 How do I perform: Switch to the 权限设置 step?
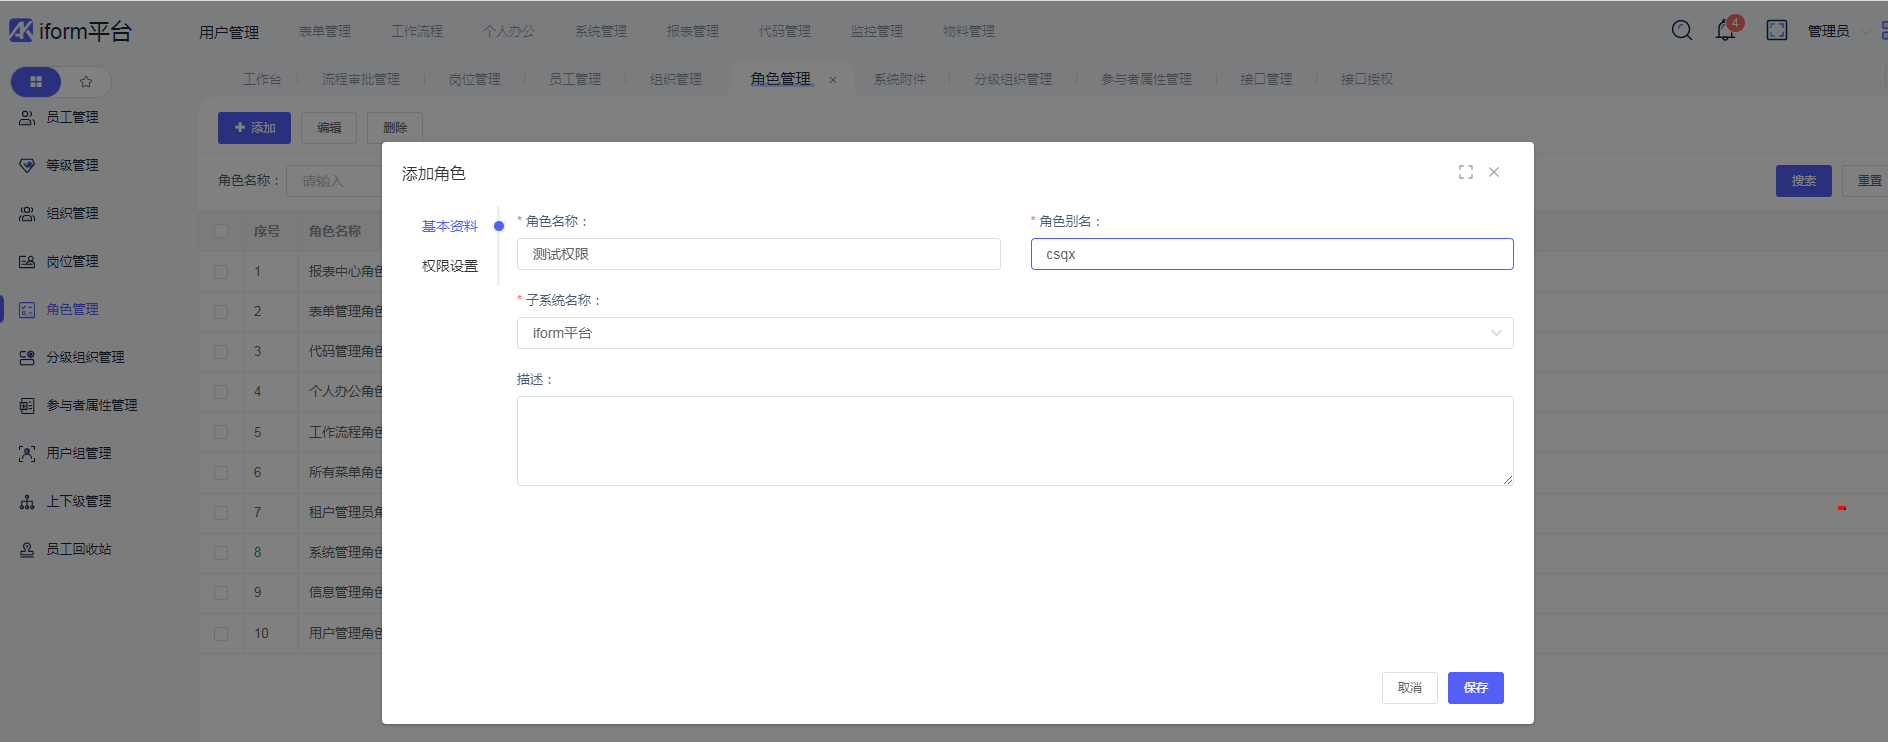tap(450, 266)
